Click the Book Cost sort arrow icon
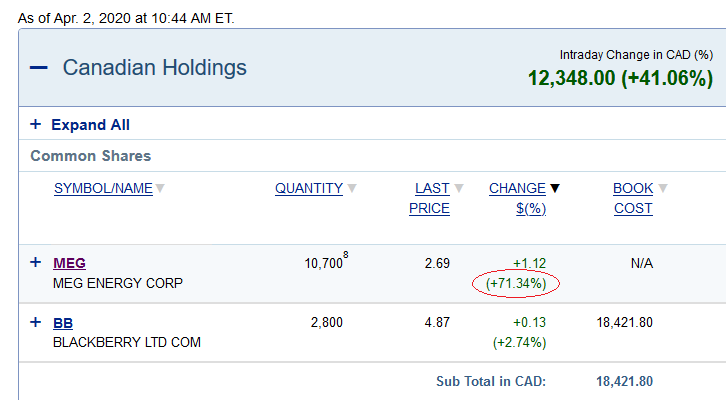This screenshot has height=400, width=726. click(x=663, y=188)
